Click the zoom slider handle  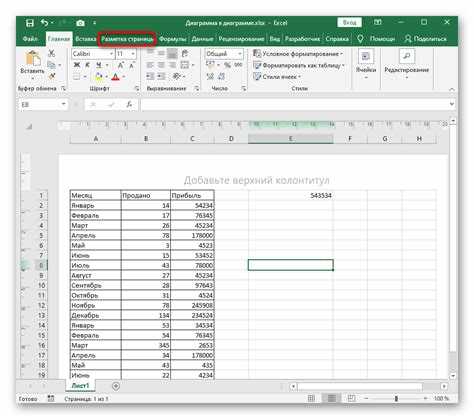click(x=396, y=398)
